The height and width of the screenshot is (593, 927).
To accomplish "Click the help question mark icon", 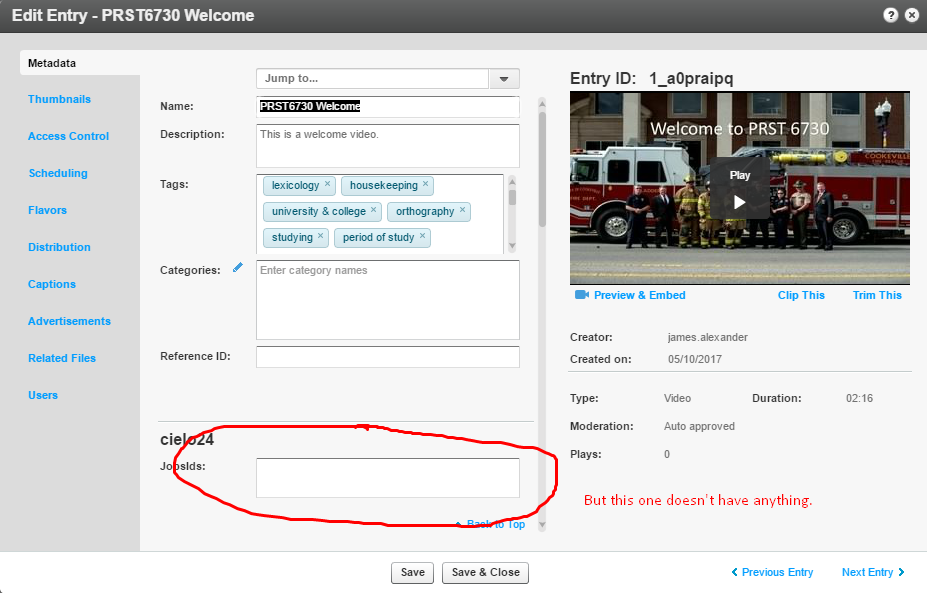I will click(x=890, y=16).
